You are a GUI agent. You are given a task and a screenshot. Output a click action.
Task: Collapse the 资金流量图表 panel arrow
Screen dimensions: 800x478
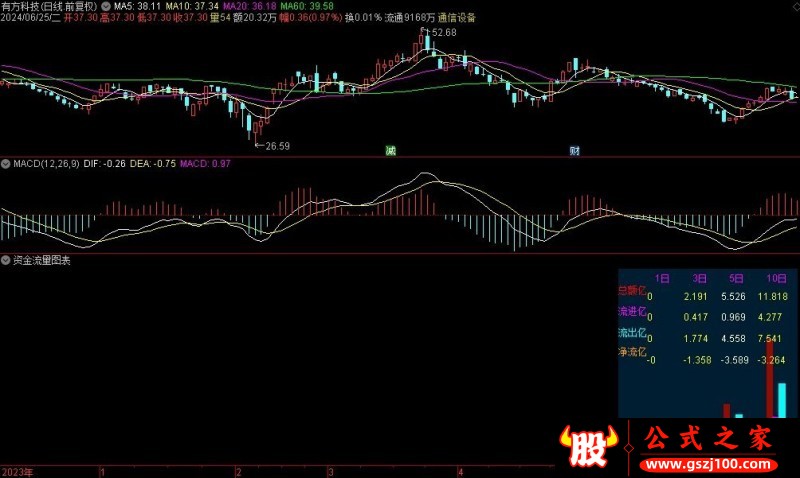[x=6, y=260]
